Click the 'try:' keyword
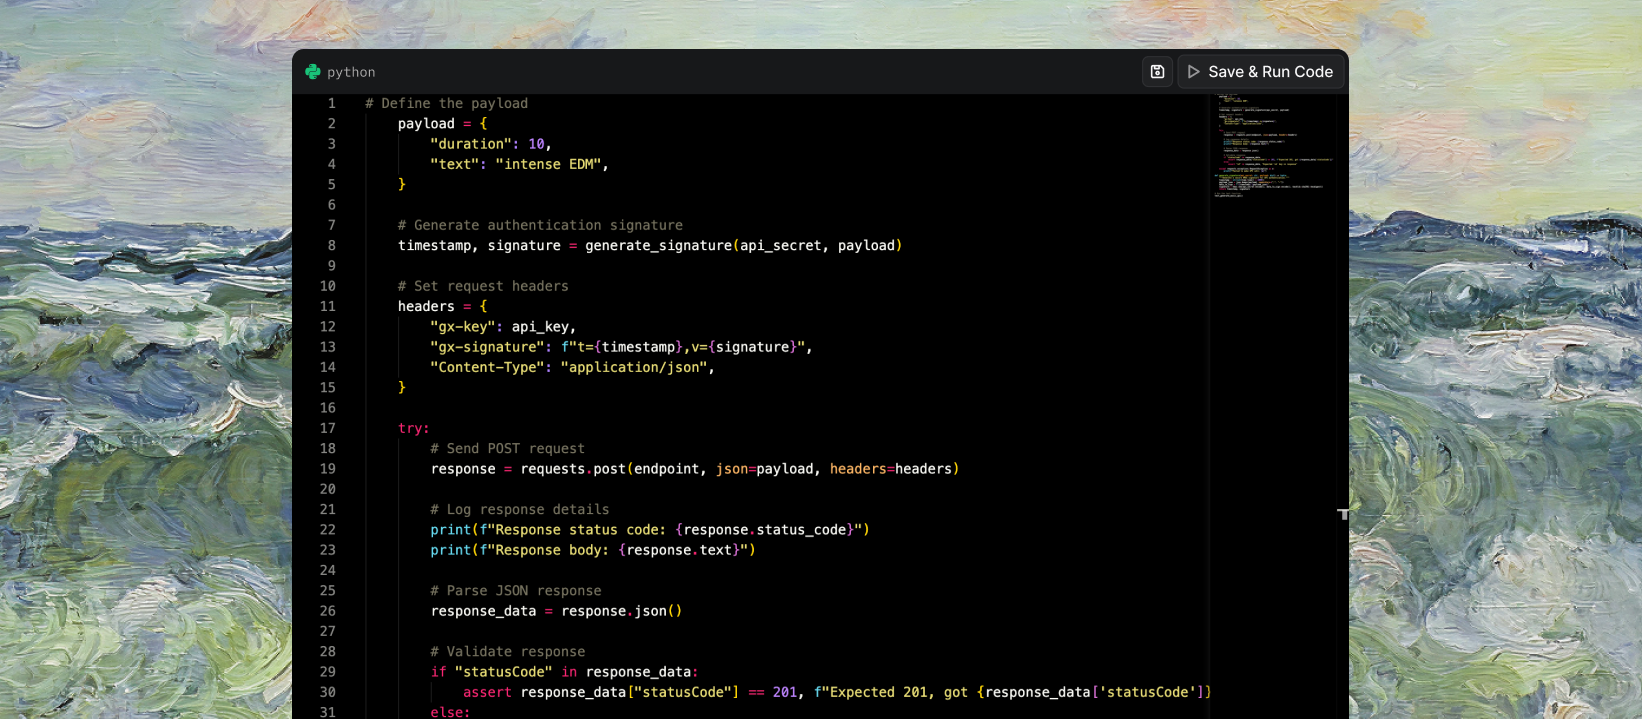Viewport: 1642px width, 719px height. (x=414, y=428)
